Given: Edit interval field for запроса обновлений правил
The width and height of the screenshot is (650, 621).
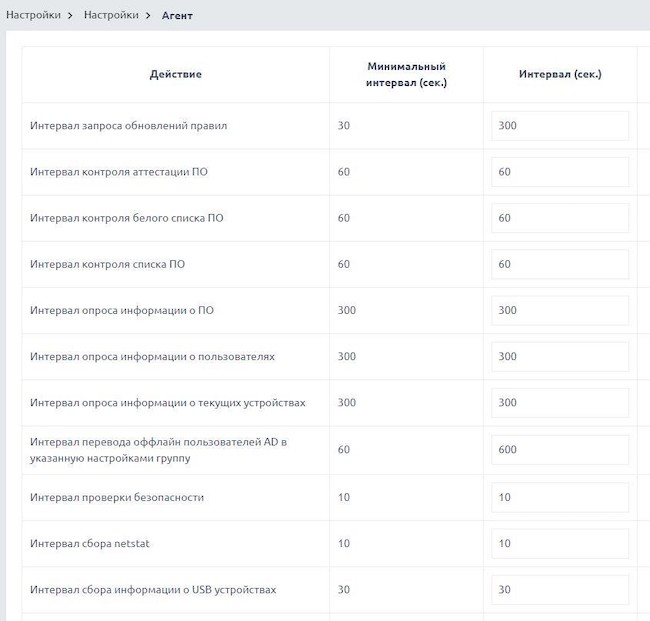Looking at the screenshot, I should tap(560, 126).
